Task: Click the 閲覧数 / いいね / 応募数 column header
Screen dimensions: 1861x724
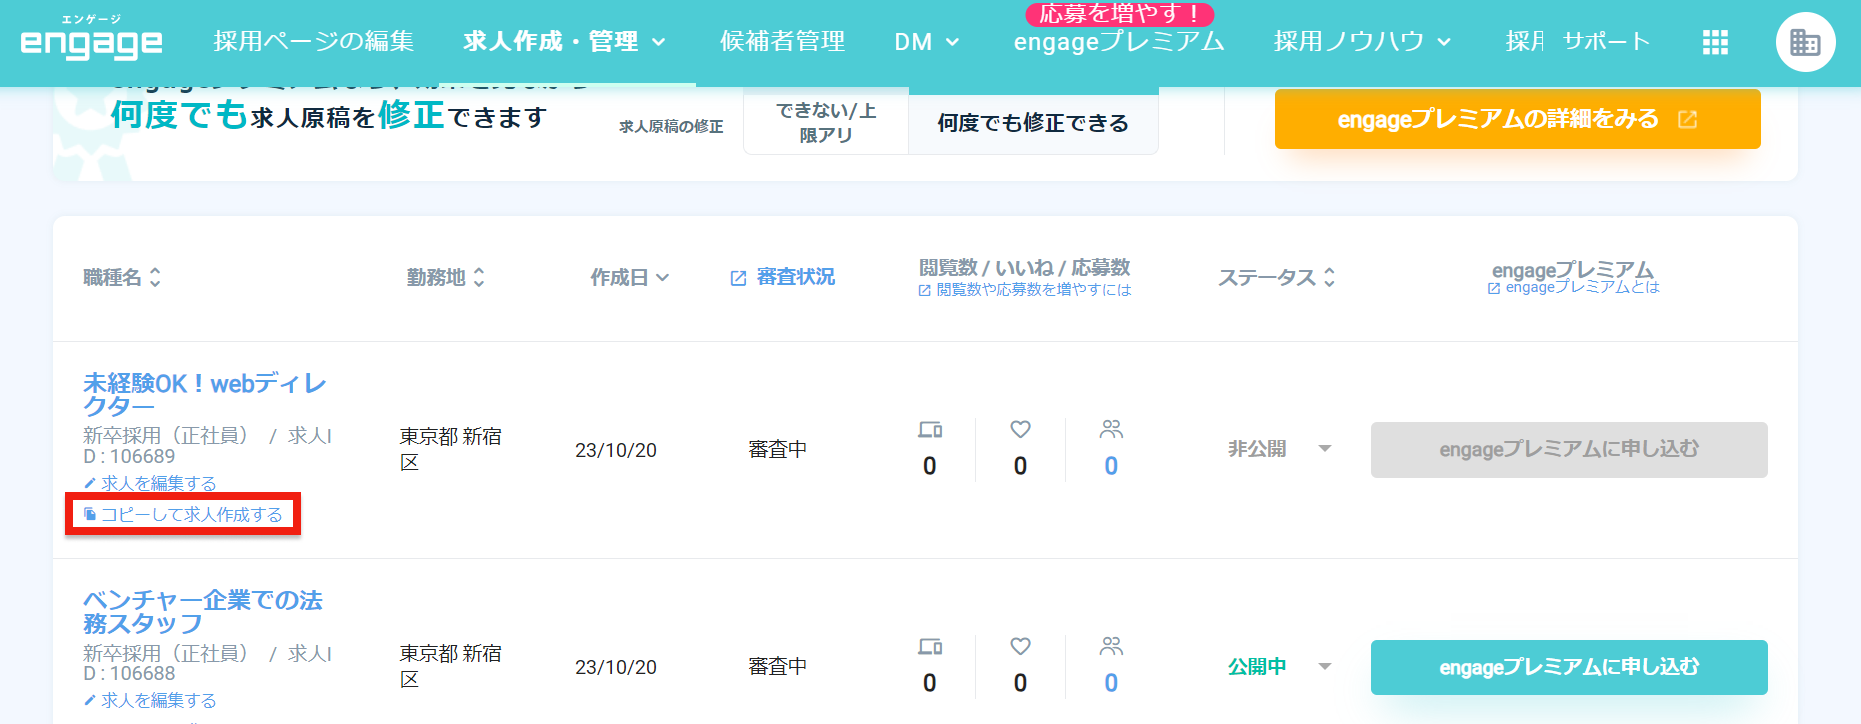Action: pyautogui.click(x=1025, y=268)
